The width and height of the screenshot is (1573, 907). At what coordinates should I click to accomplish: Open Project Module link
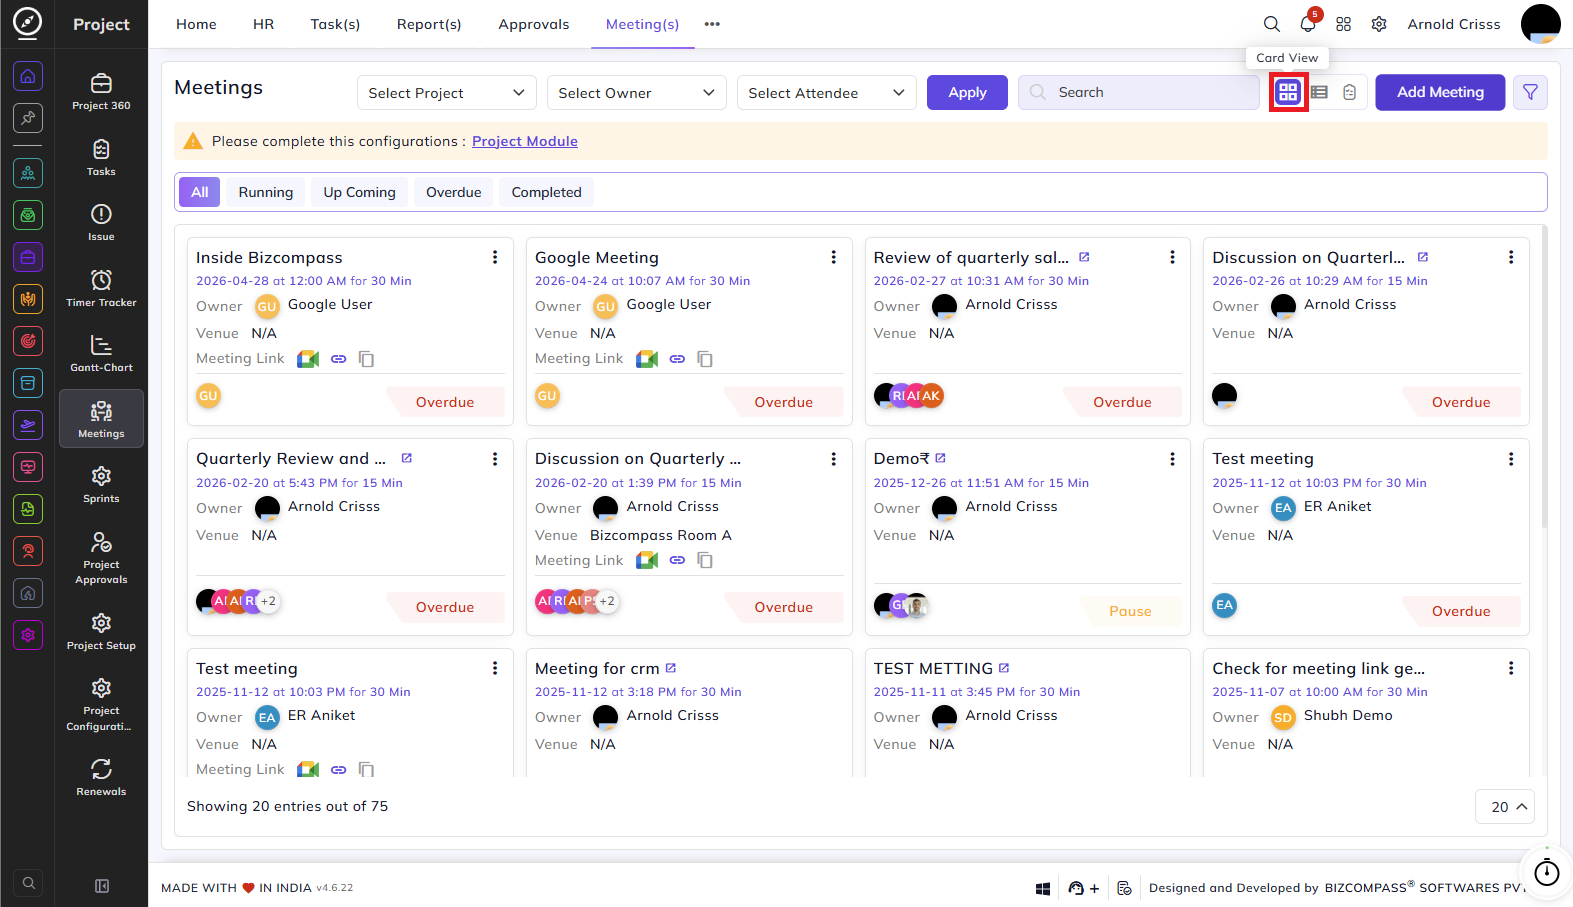(525, 141)
